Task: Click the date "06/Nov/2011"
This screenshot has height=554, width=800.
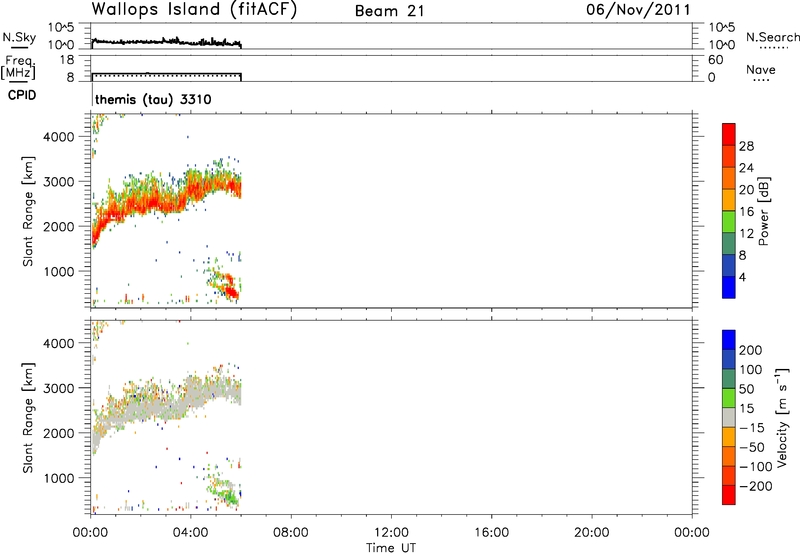Action: 638,10
